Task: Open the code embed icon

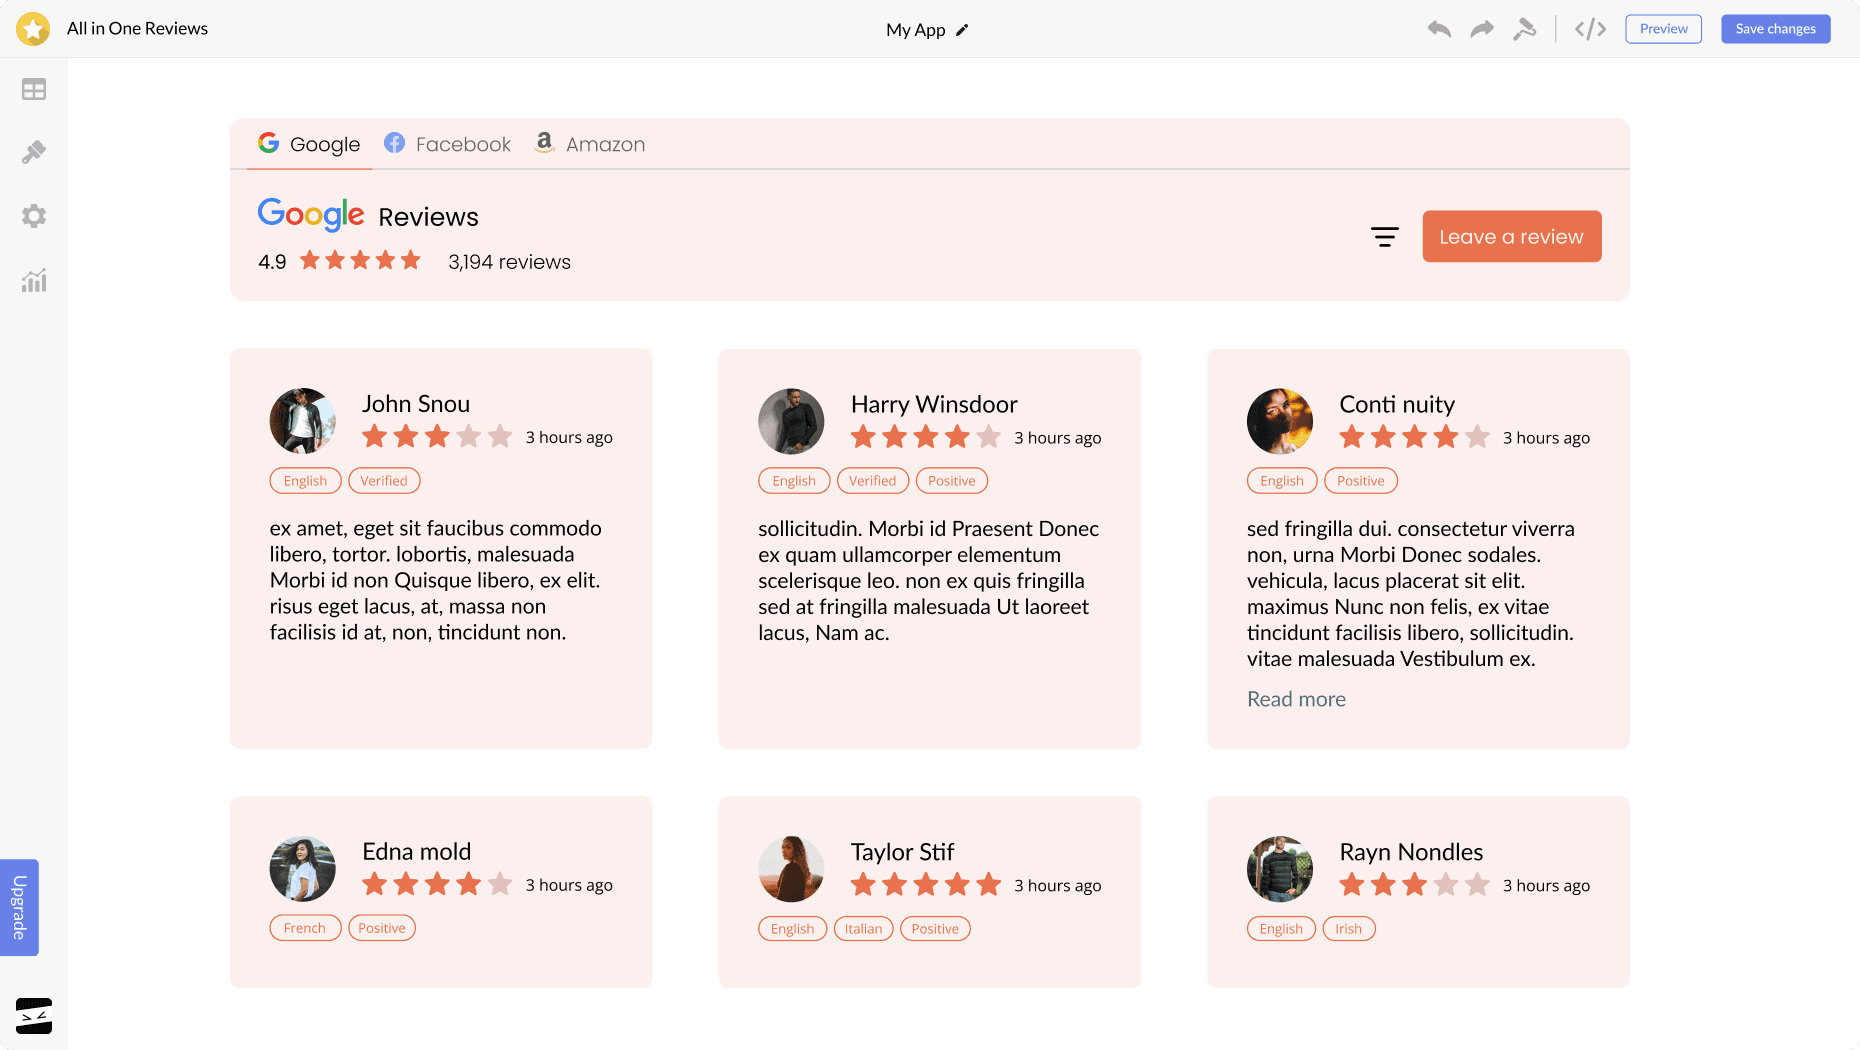Action: (x=1590, y=29)
